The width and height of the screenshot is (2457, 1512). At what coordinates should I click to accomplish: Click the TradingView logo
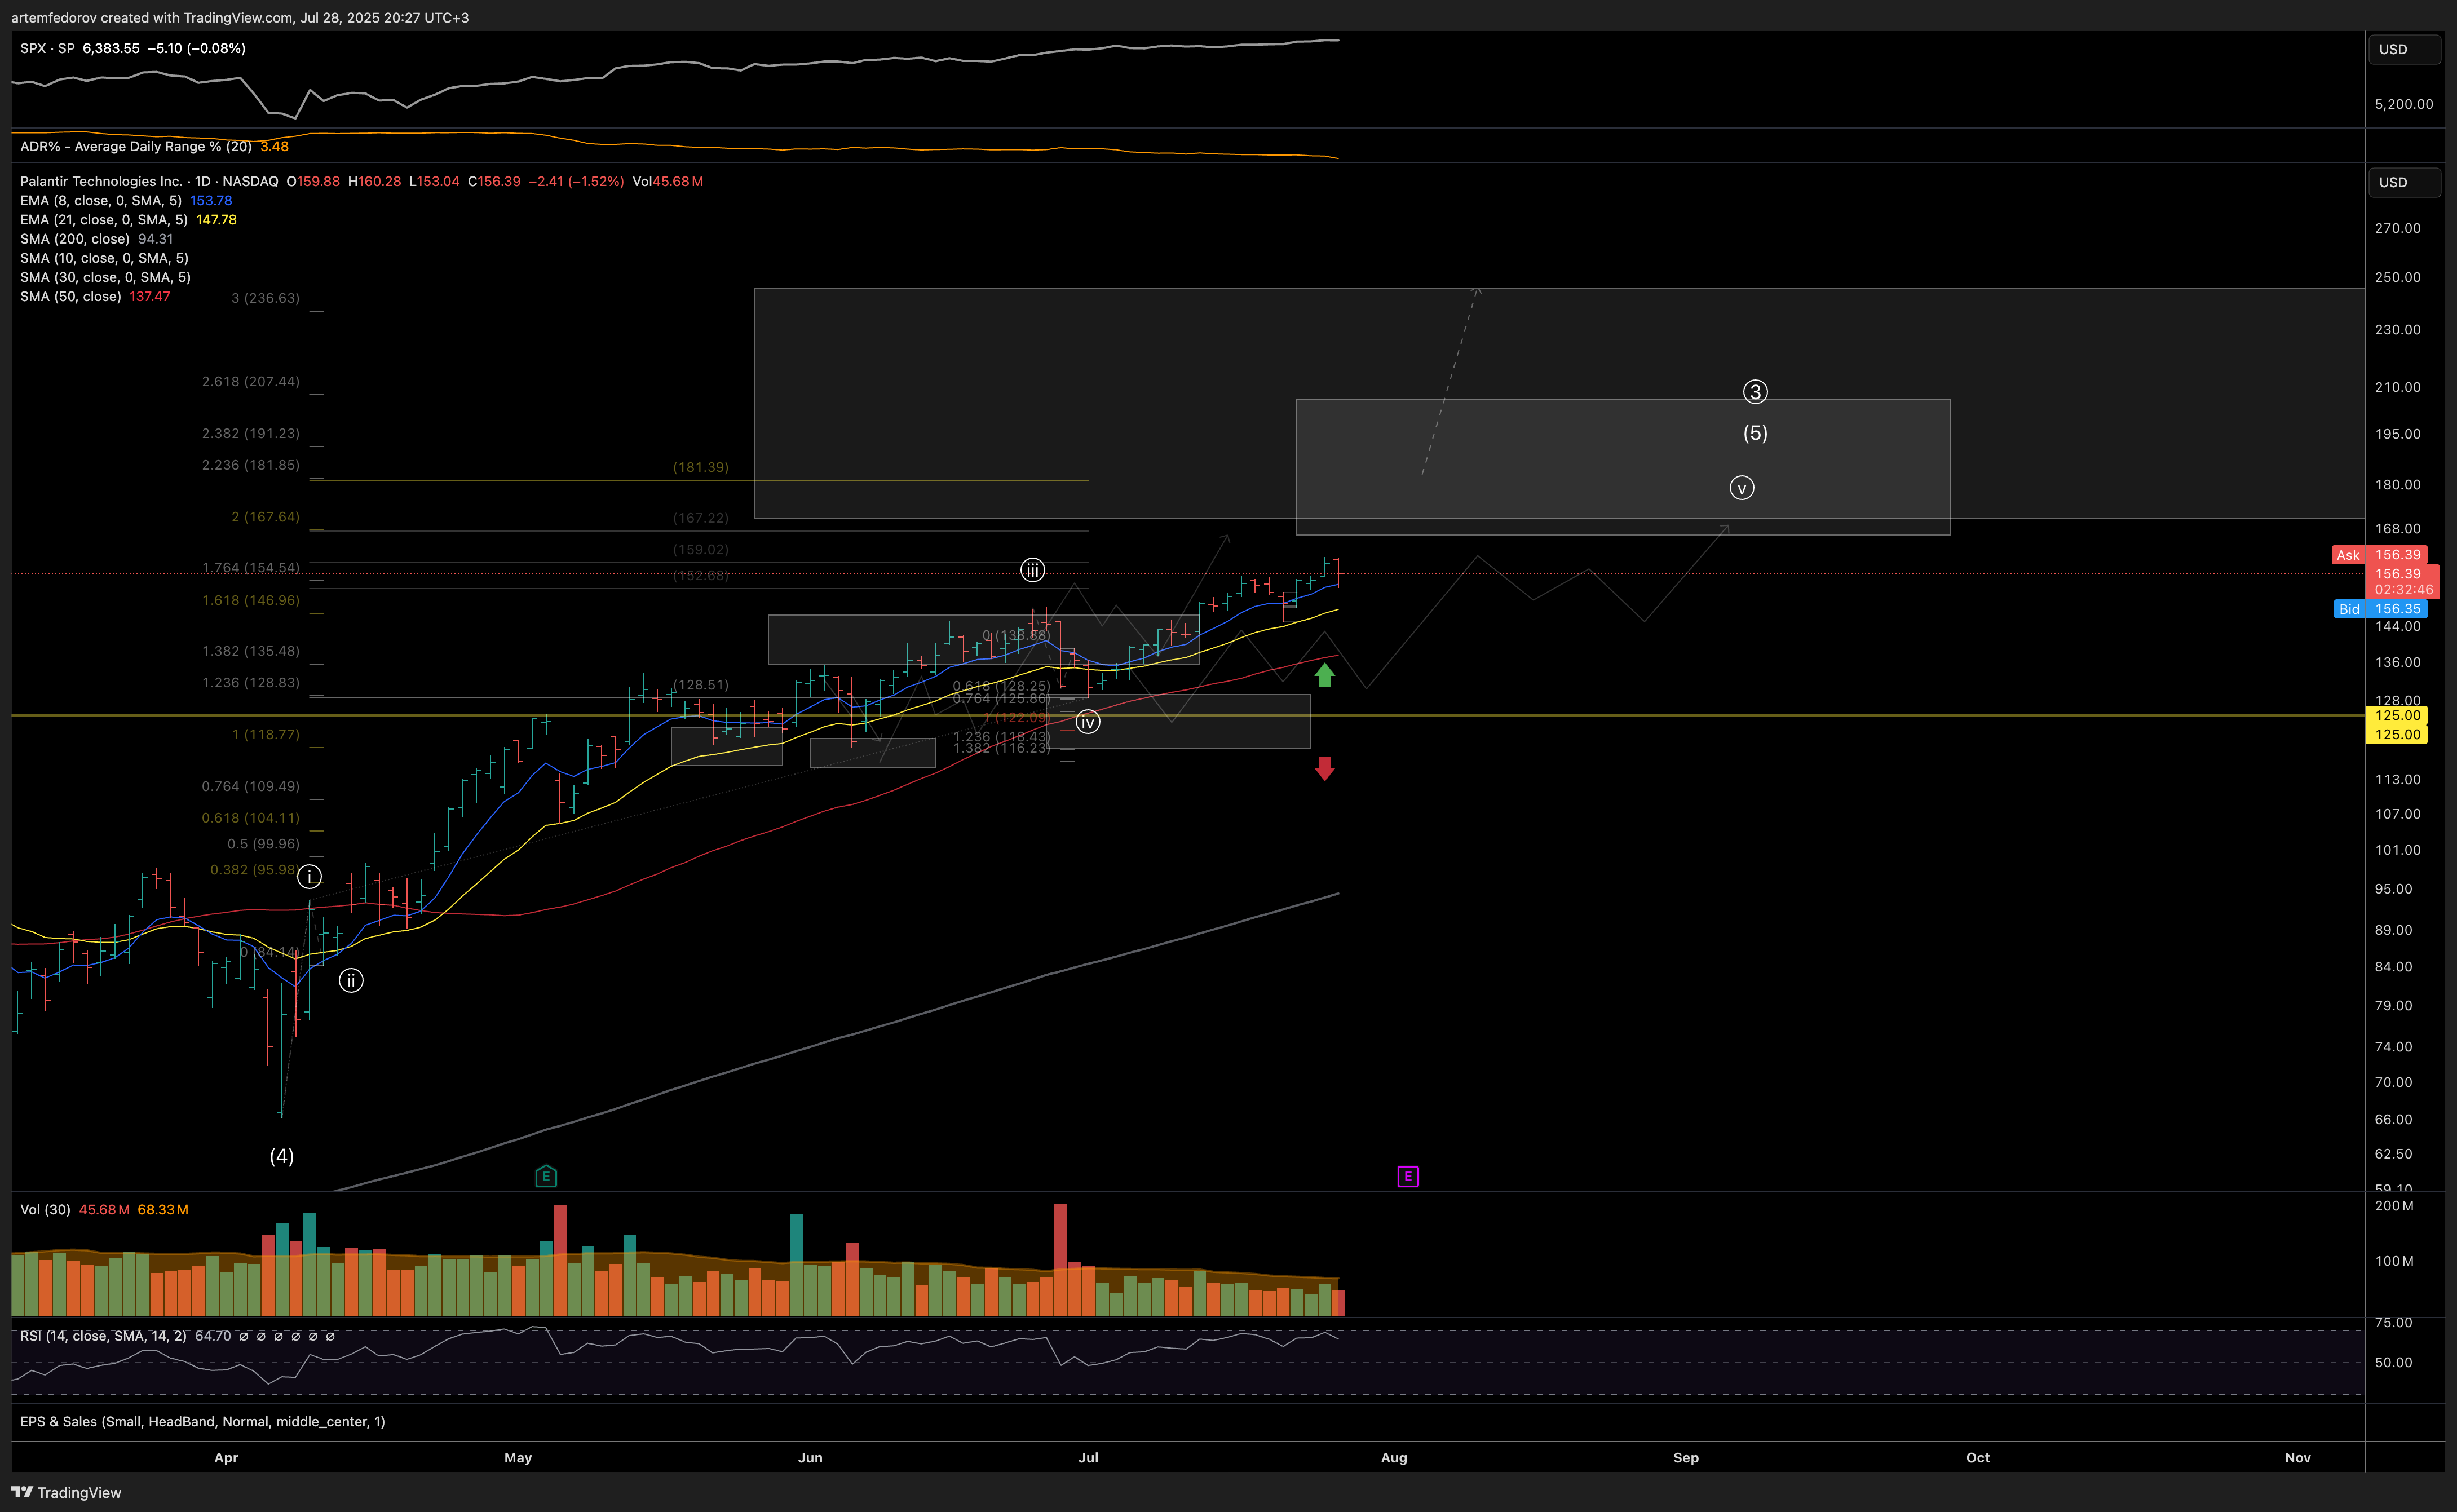[66, 1492]
